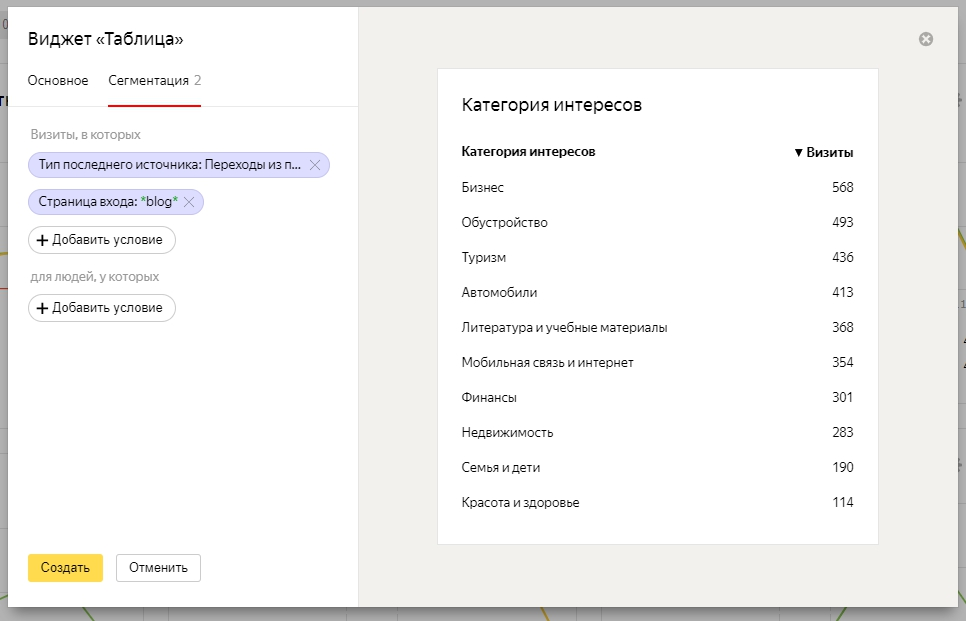
Task: Remove the 'Тип последнего источника' condition
Action: [315, 165]
